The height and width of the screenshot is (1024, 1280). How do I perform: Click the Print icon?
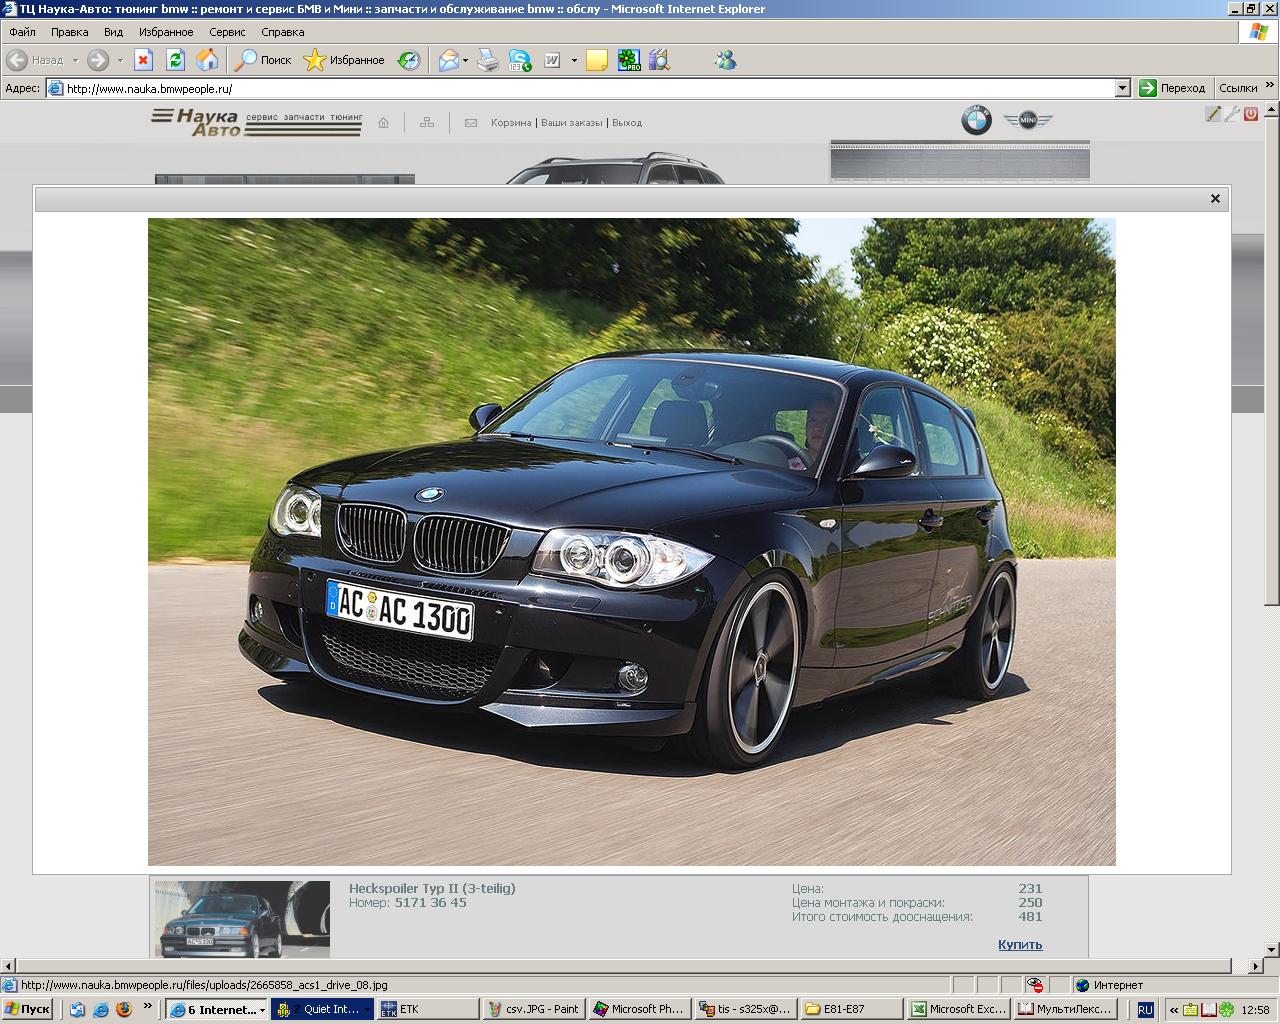pos(487,60)
